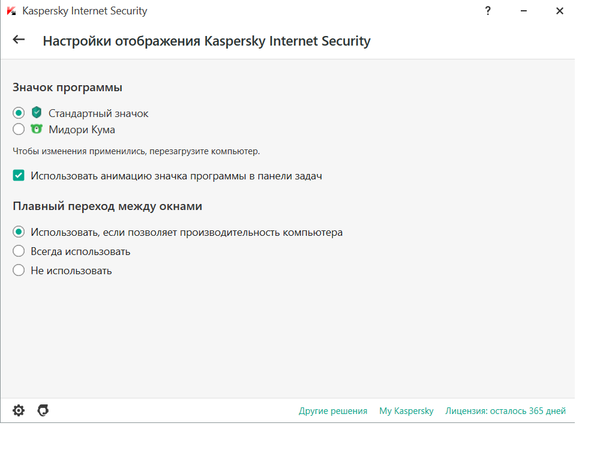Image resolution: width=600 pixels, height=450 pixels.
Task: Open the support agent icon
Action: (42, 410)
